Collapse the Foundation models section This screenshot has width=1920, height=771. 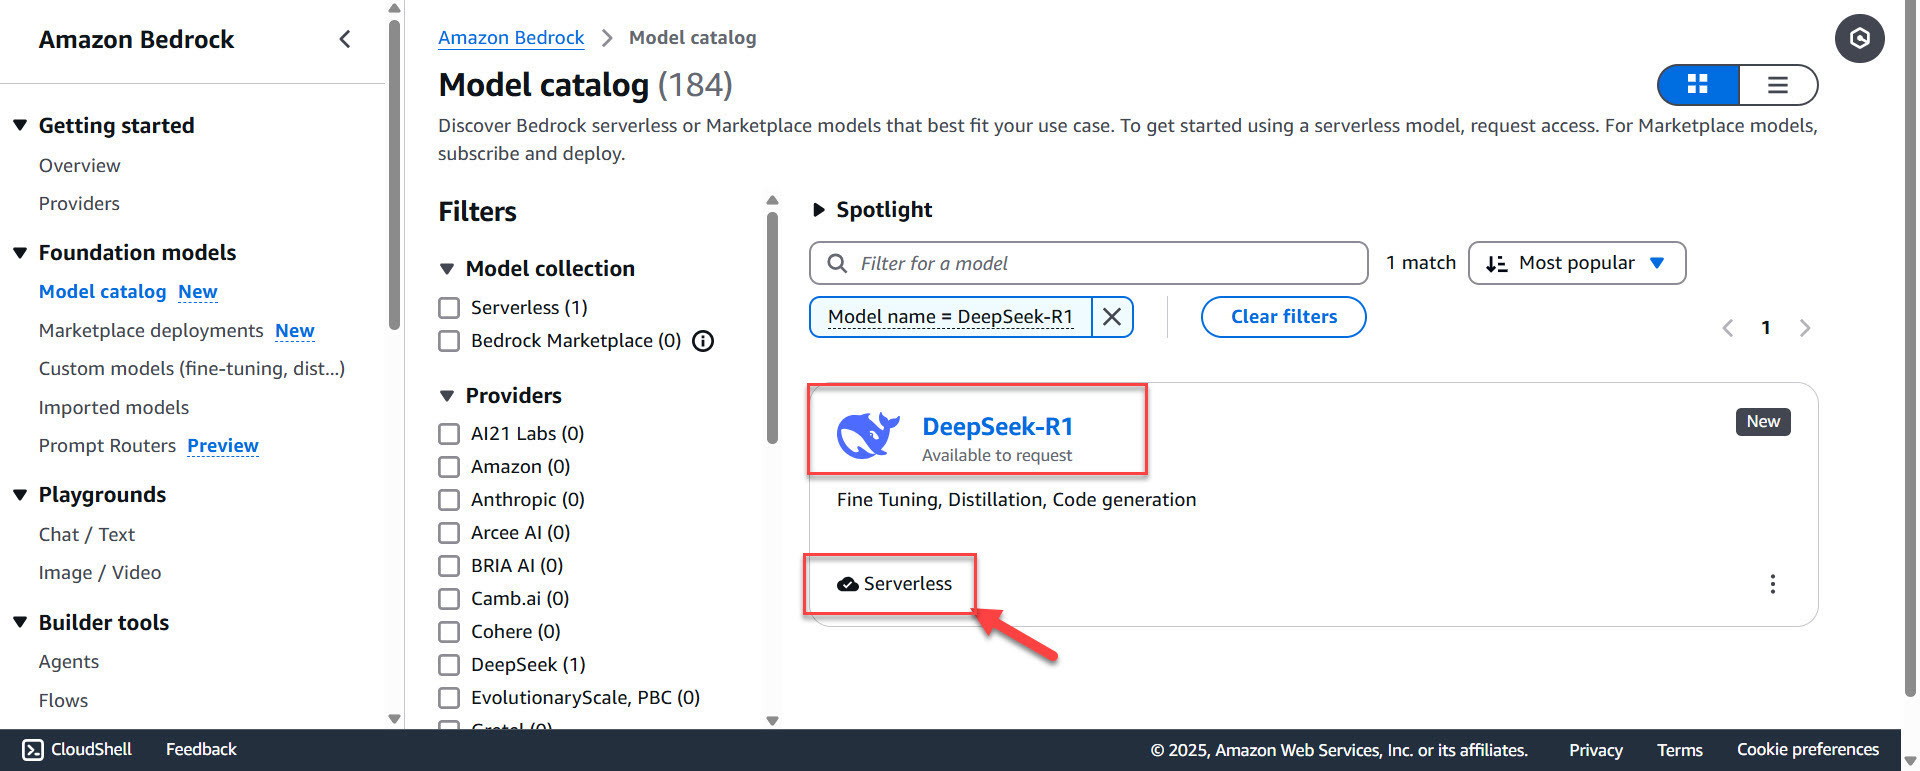tap(20, 253)
